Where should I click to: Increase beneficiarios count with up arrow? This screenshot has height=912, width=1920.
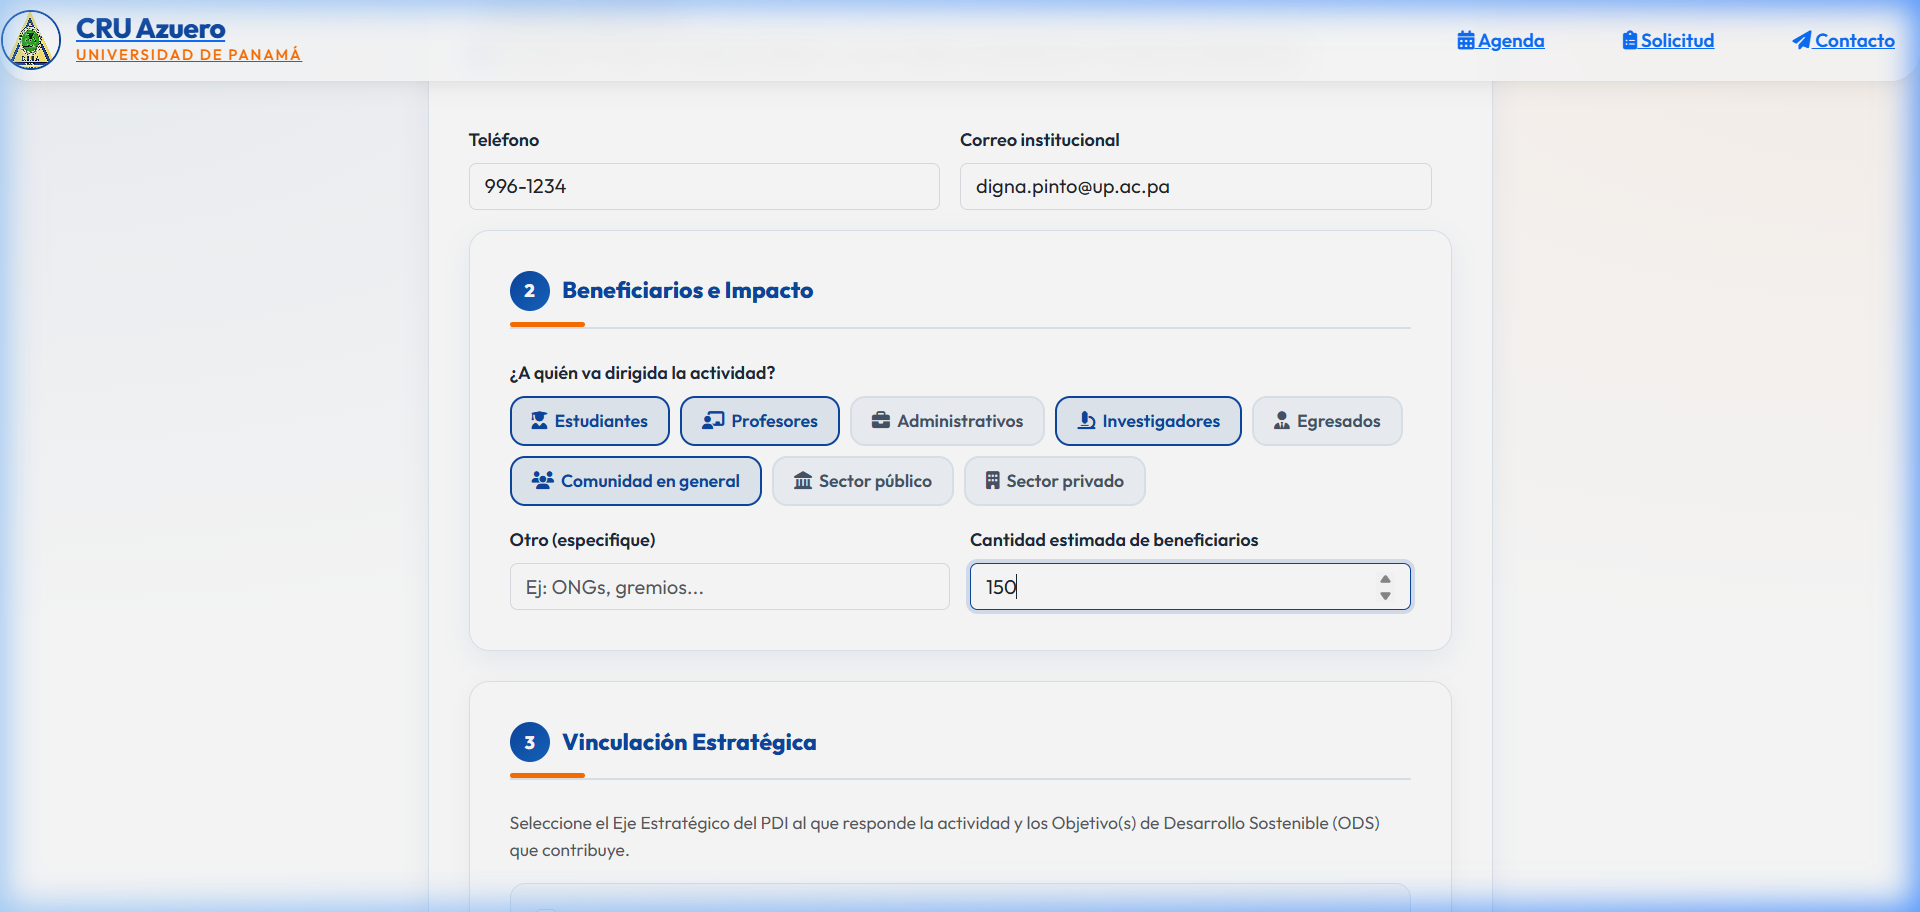(1385, 579)
